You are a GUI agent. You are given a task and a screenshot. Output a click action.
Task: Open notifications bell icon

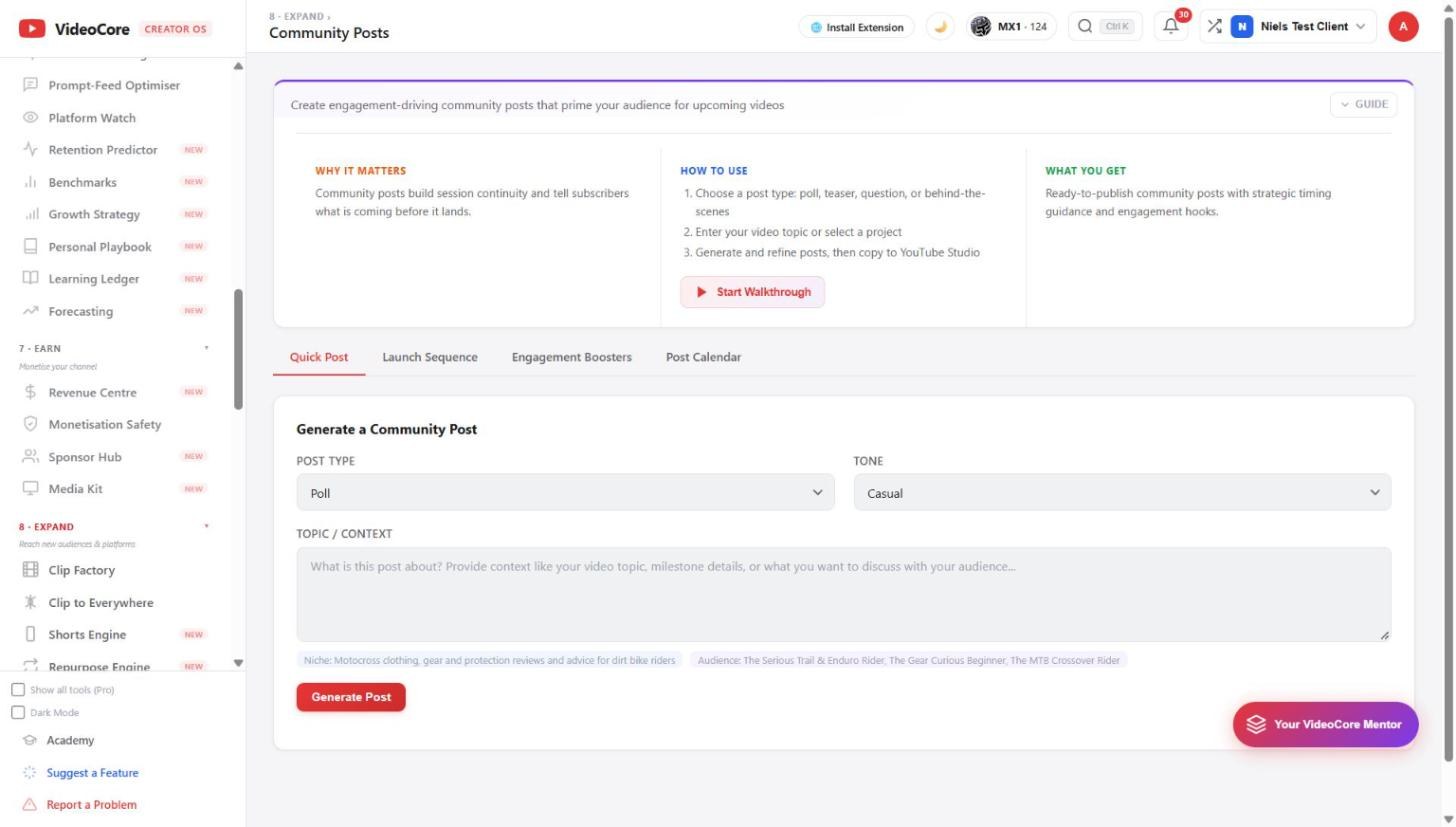pyautogui.click(x=1171, y=26)
